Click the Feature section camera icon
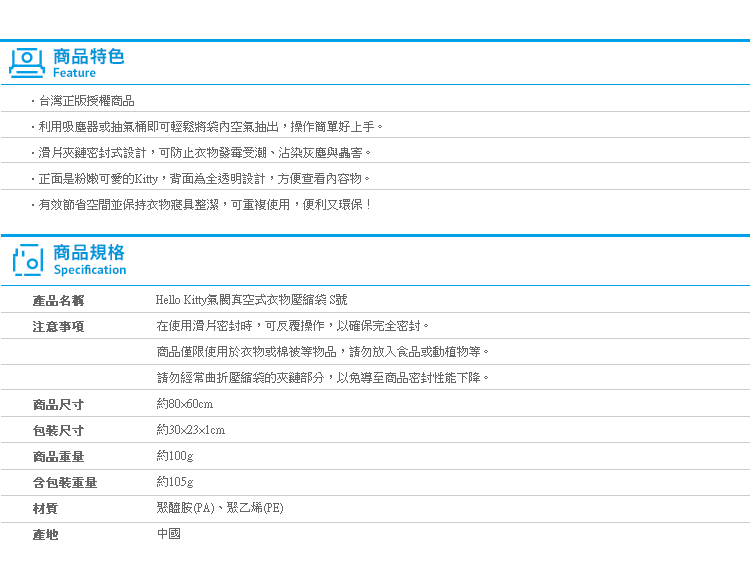The height and width of the screenshot is (565, 750). (27, 63)
